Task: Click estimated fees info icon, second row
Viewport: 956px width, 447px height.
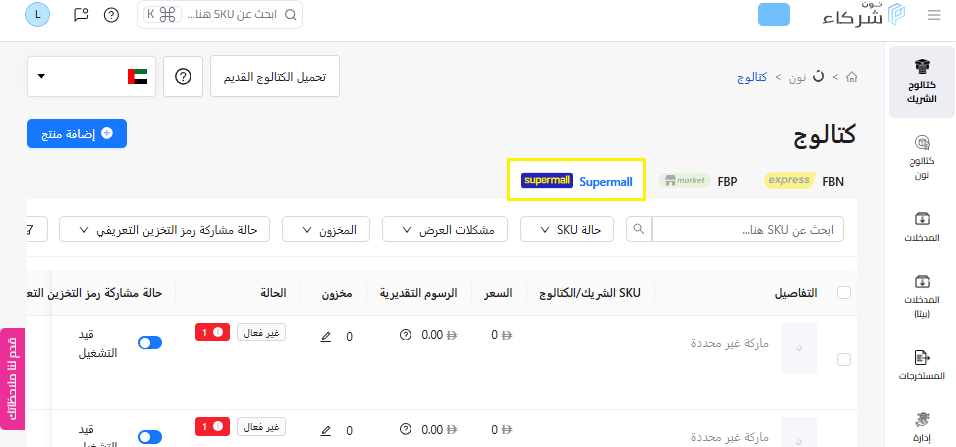Action: click(405, 429)
